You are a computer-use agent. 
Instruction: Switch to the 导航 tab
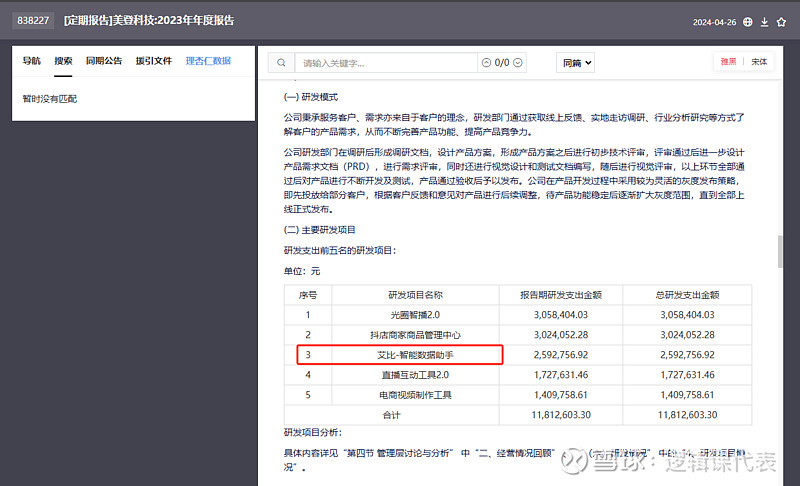(x=31, y=61)
